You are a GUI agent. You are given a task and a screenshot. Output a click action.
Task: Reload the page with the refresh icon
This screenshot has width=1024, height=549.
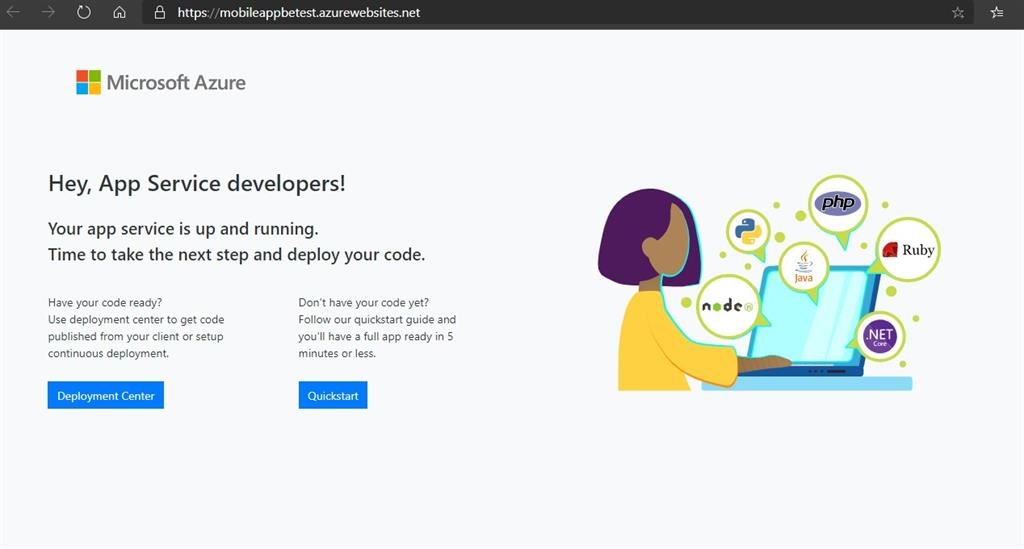(x=84, y=12)
